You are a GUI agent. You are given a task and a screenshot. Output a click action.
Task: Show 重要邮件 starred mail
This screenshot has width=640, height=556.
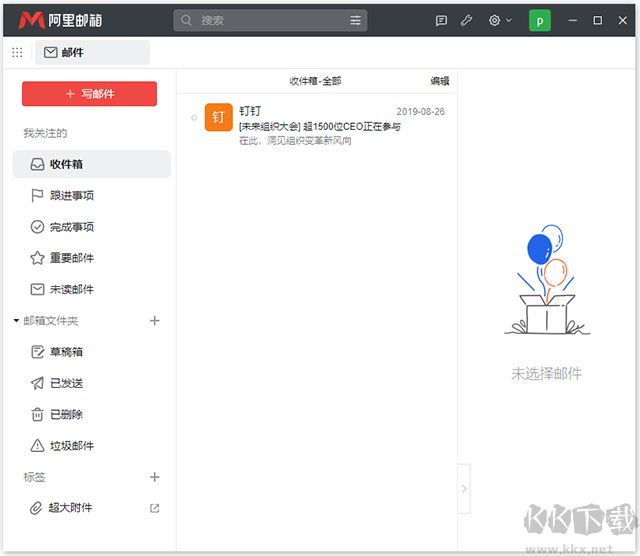(x=92, y=258)
